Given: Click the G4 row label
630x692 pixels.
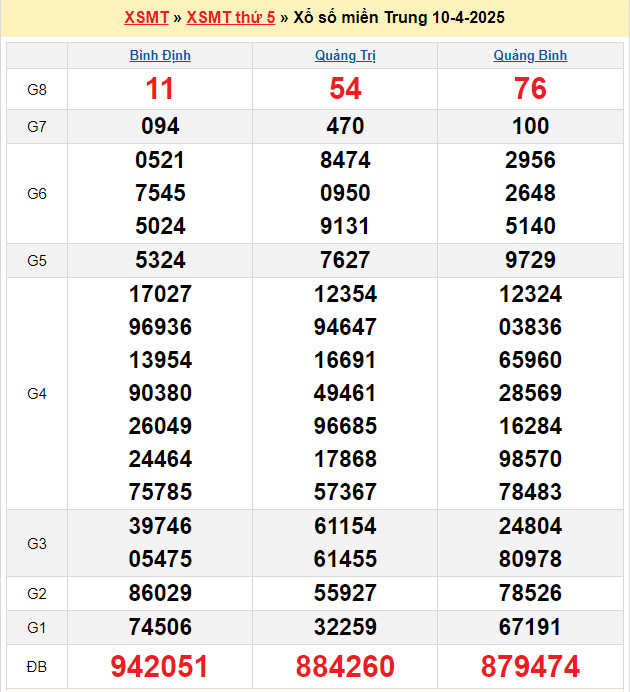Looking at the screenshot, I should [x=37, y=394].
